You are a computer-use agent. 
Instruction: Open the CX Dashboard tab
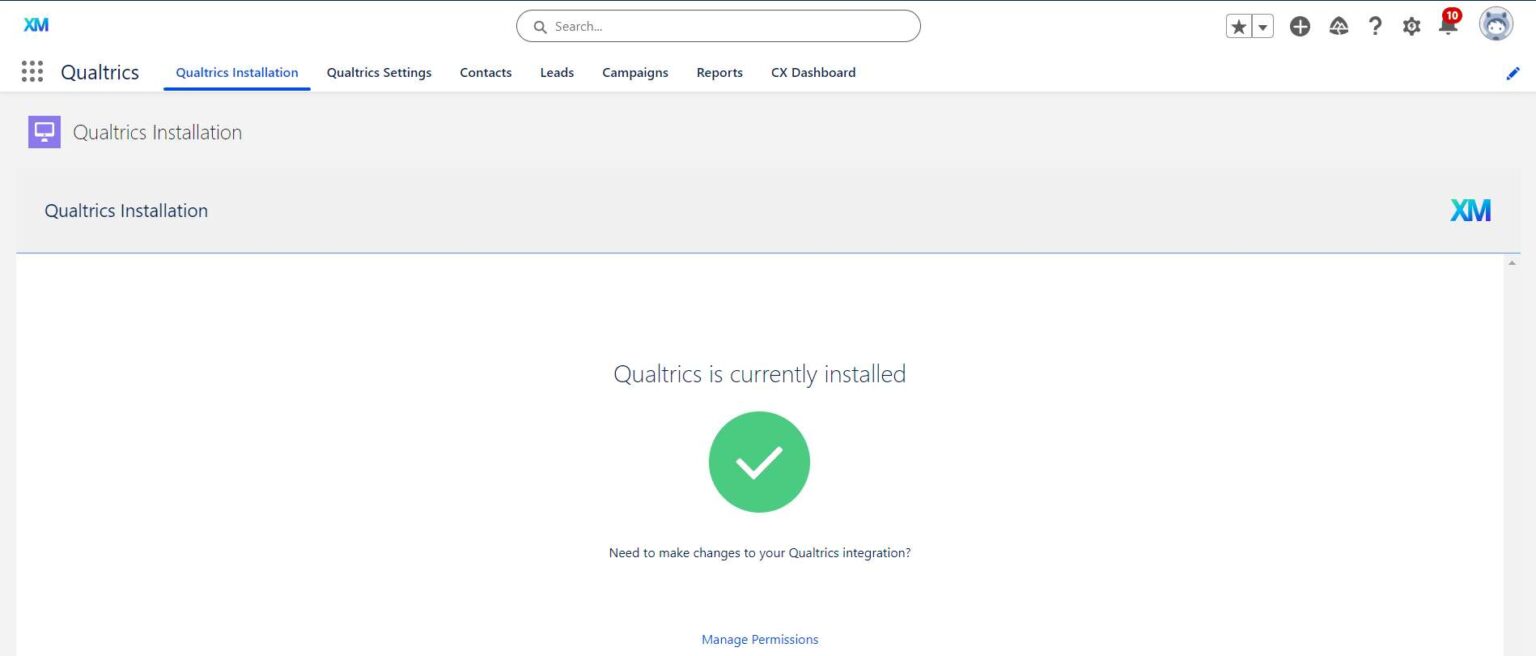[x=812, y=72]
